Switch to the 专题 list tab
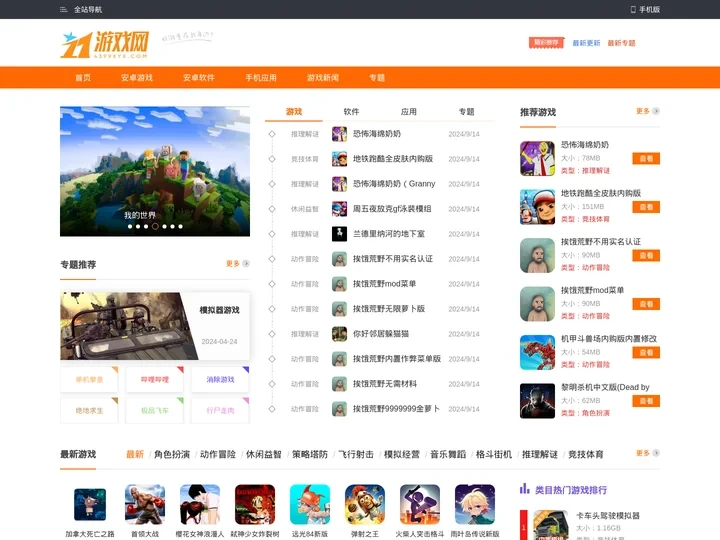This screenshot has height=540, width=720. pos(467,112)
